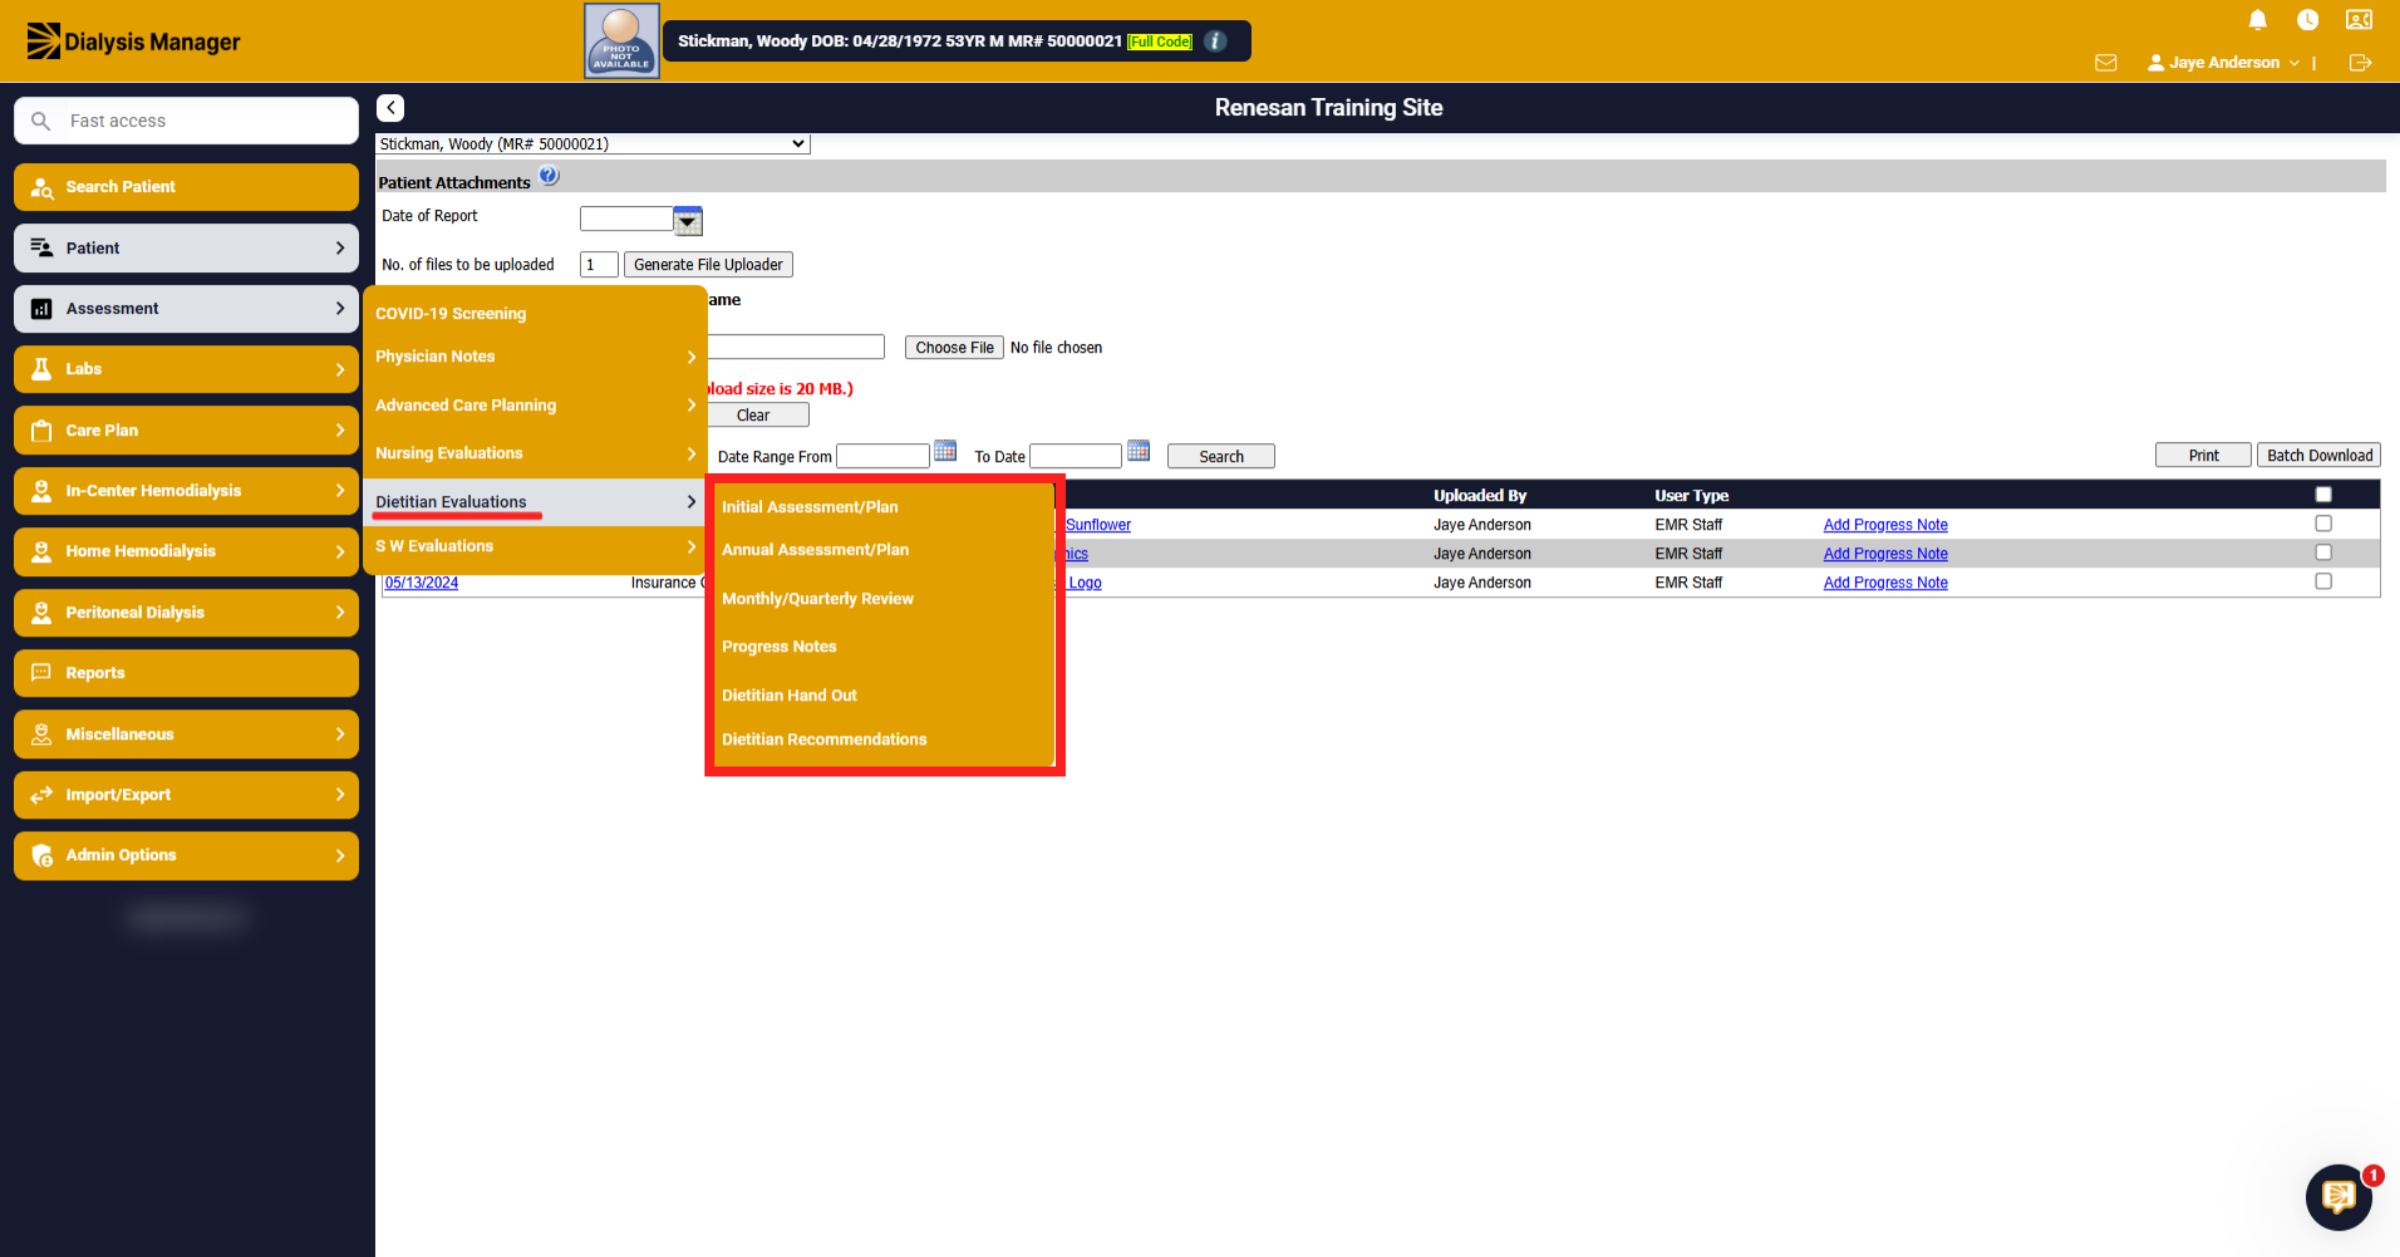Image resolution: width=2400 pixels, height=1257 pixels.
Task: Open the patient selector dropdown
Action: pyautogui.click(x=593, y=144)
